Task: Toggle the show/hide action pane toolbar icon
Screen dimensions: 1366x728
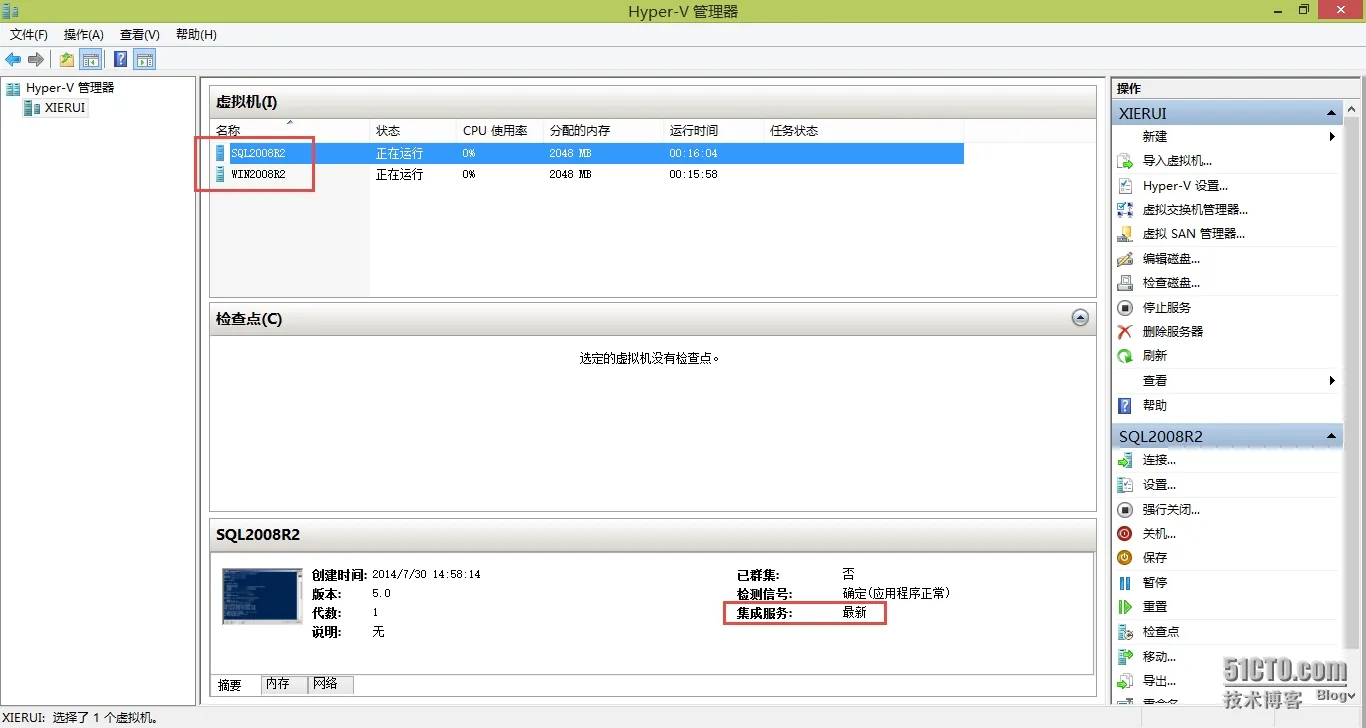Action: [144, 60]
